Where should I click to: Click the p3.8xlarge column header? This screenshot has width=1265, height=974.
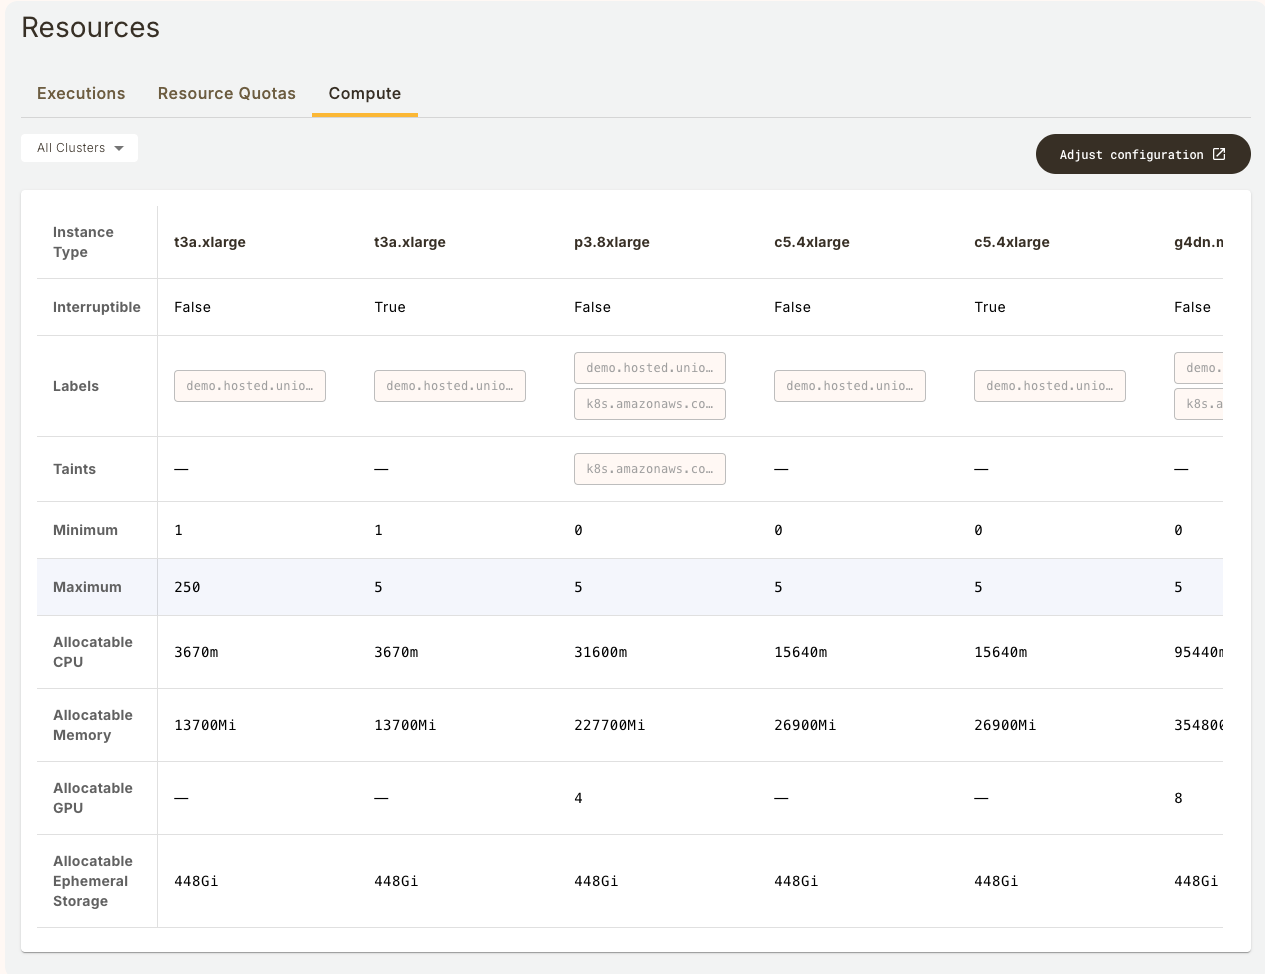pos(611,242)
